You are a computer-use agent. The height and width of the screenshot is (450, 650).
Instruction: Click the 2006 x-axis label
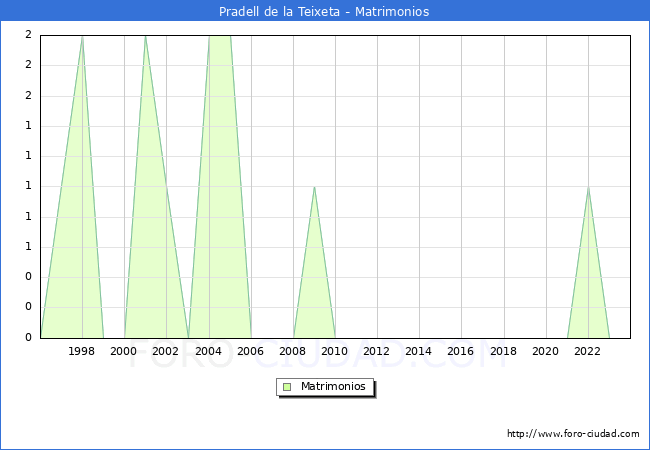(x=250, y=351)
